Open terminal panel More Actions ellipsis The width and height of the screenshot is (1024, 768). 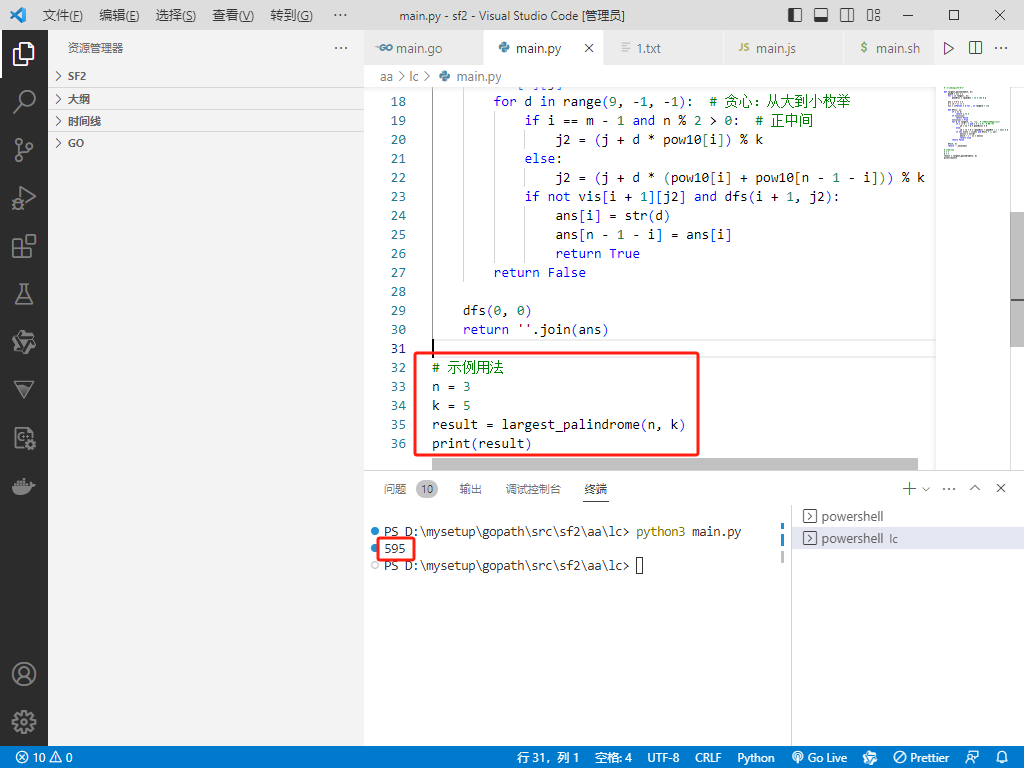pyautogui.click(x=949, y=488)
